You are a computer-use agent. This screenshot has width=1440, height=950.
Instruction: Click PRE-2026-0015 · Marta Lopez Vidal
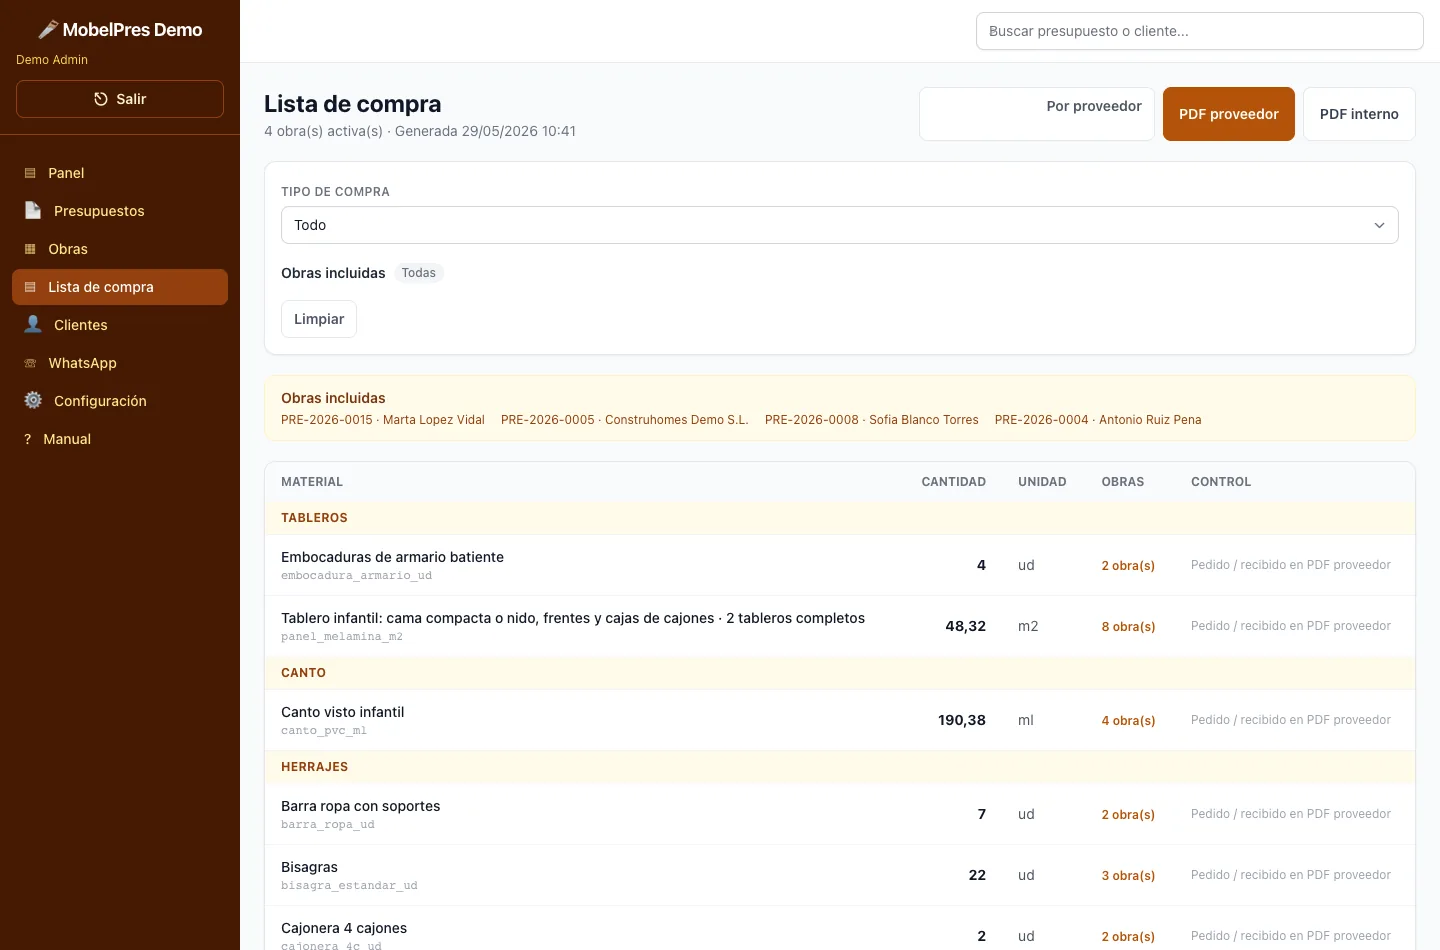click(x=383, y=420)
